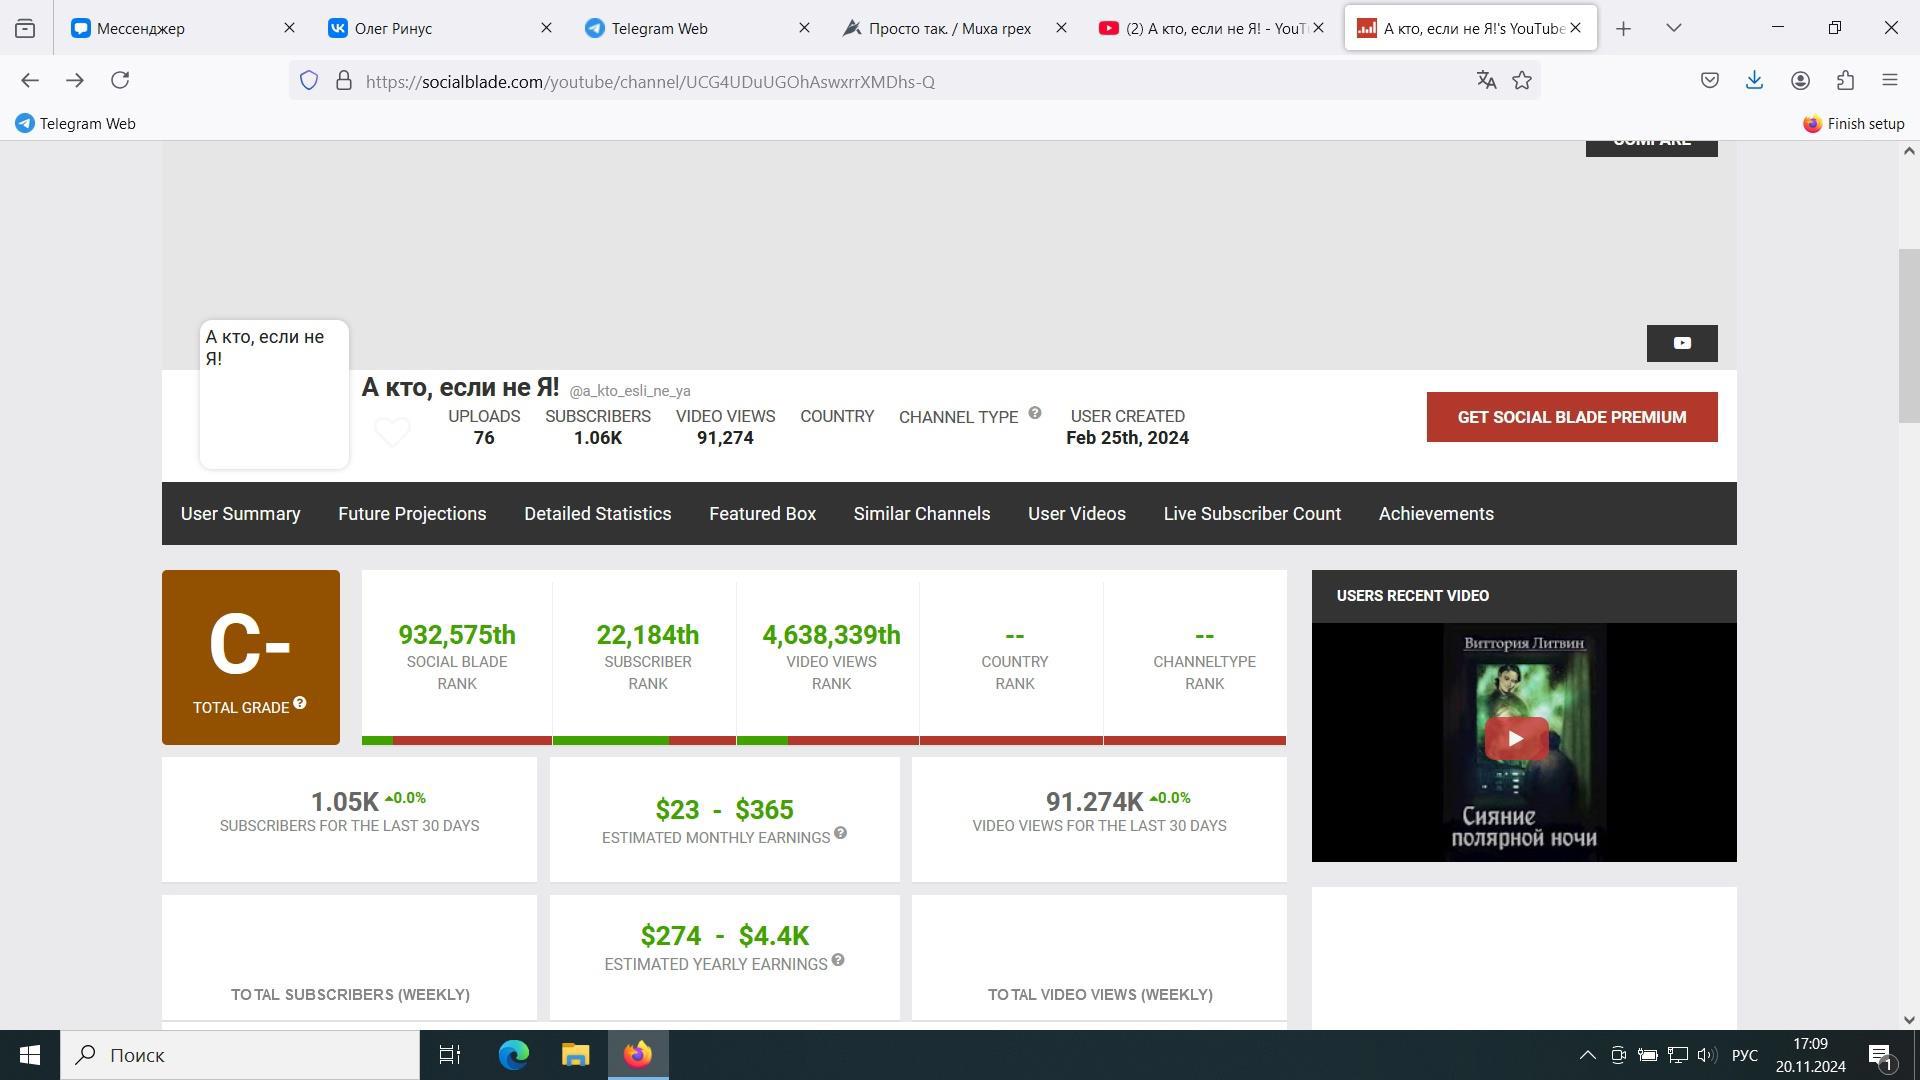1920x1080 pixels.
Task: Open the Future Projections tab
Action: (x=412, y=514)
